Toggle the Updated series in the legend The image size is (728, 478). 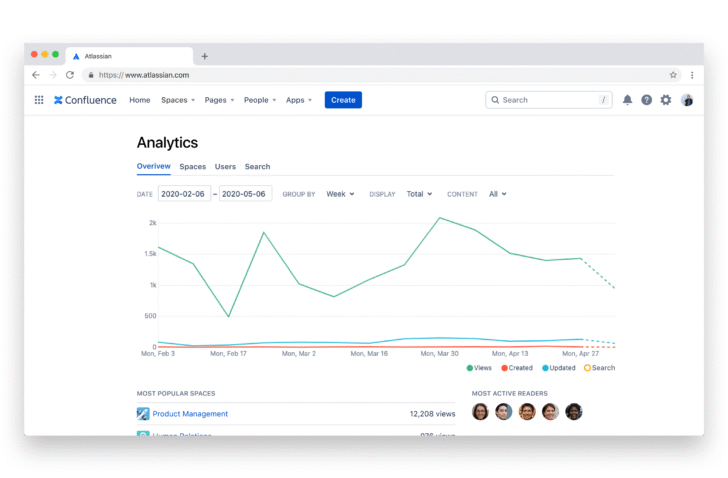(559, 368)
